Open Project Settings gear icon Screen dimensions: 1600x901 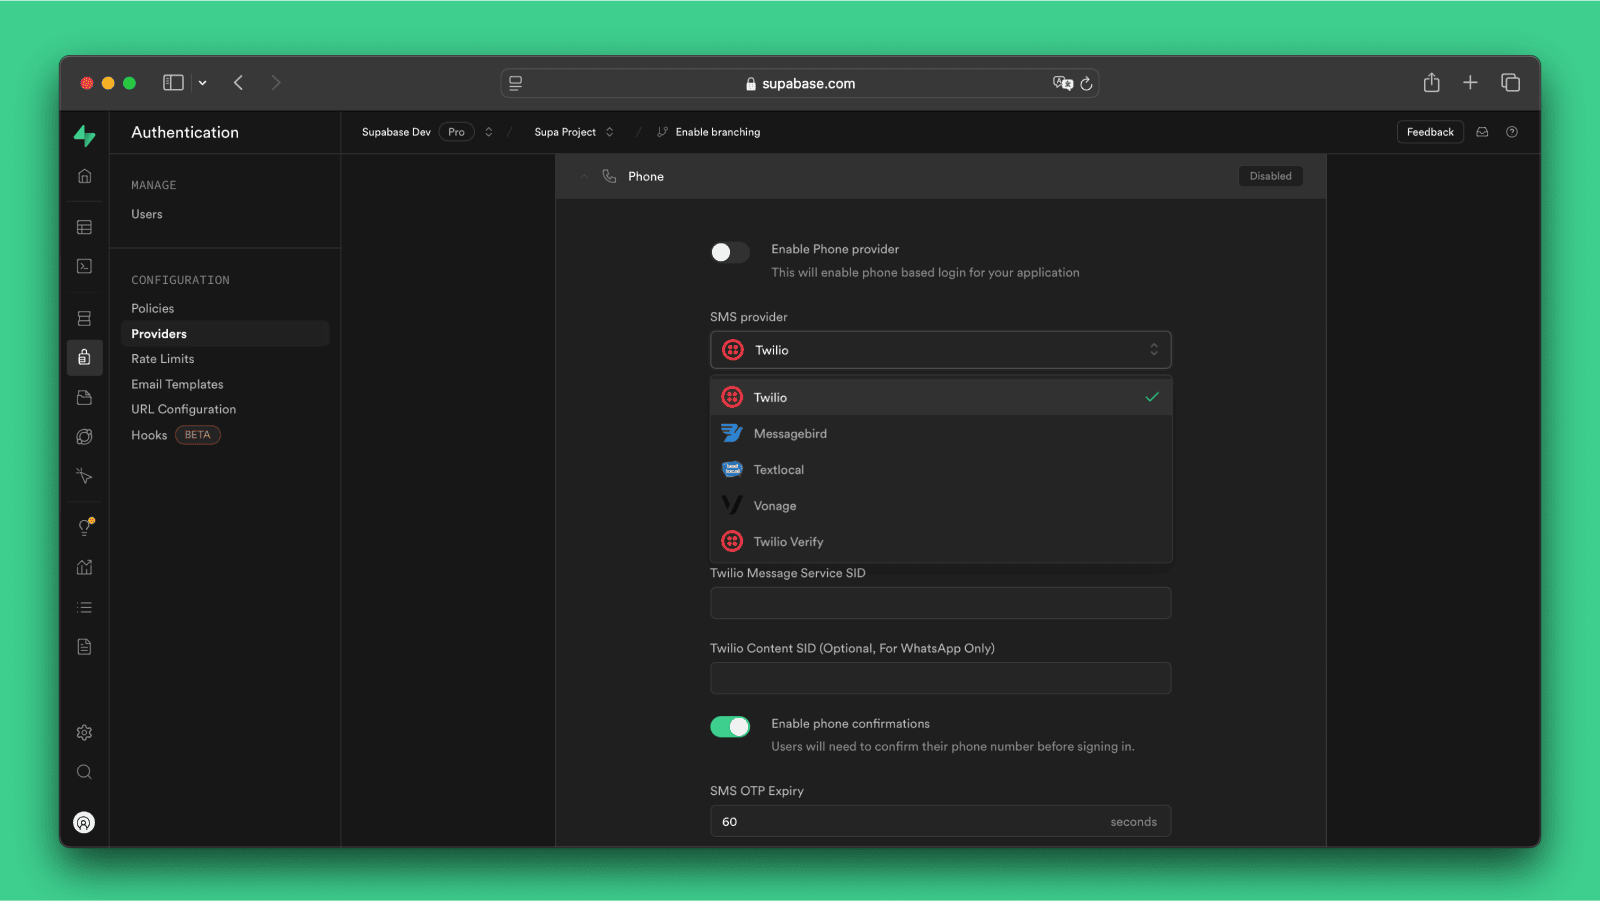point(84,733)
